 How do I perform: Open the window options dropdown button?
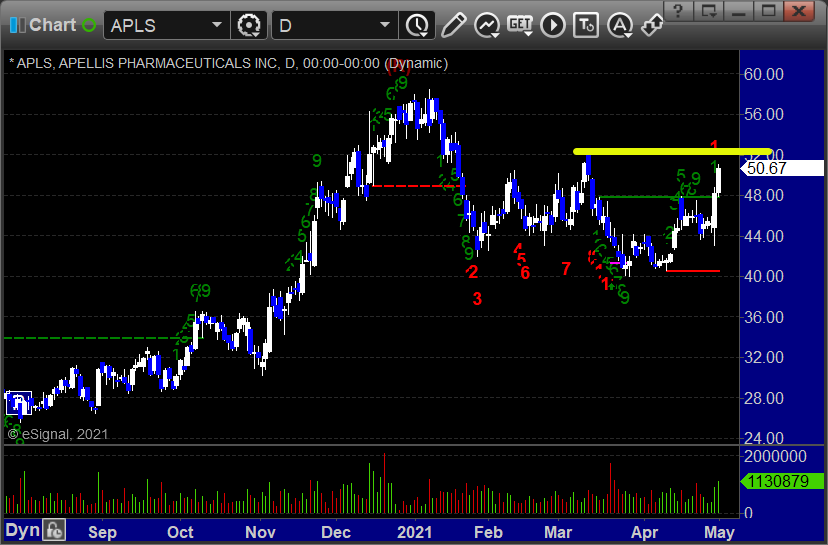[x=708, y=11]
